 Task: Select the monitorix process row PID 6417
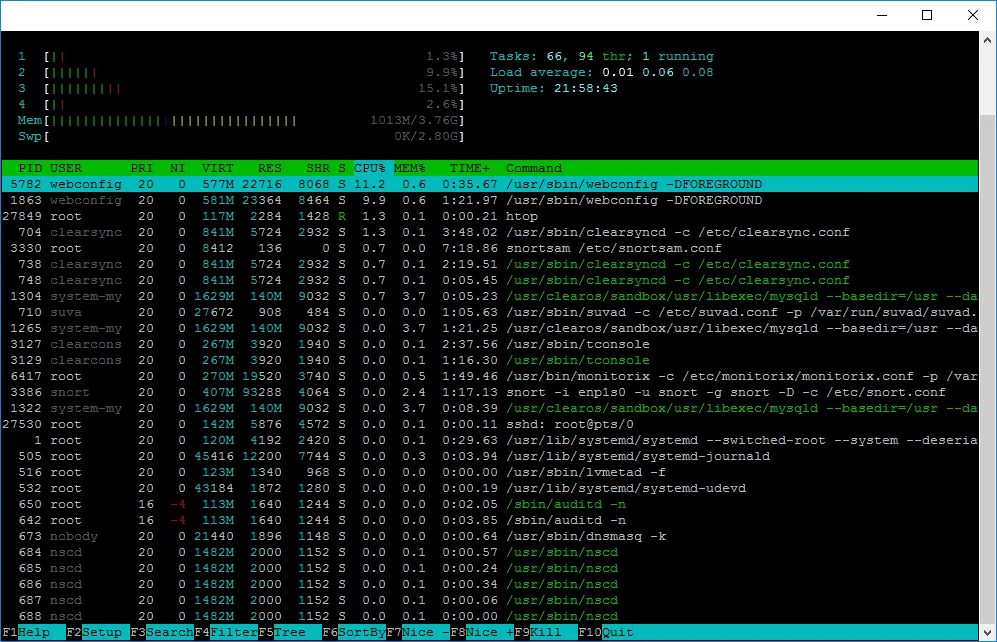(490, 376)
